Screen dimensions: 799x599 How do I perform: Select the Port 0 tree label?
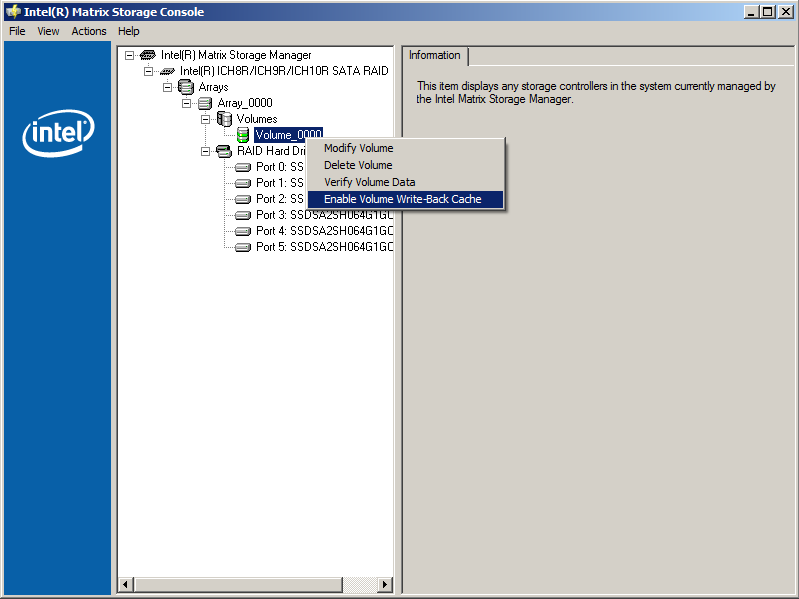[280, 167]
